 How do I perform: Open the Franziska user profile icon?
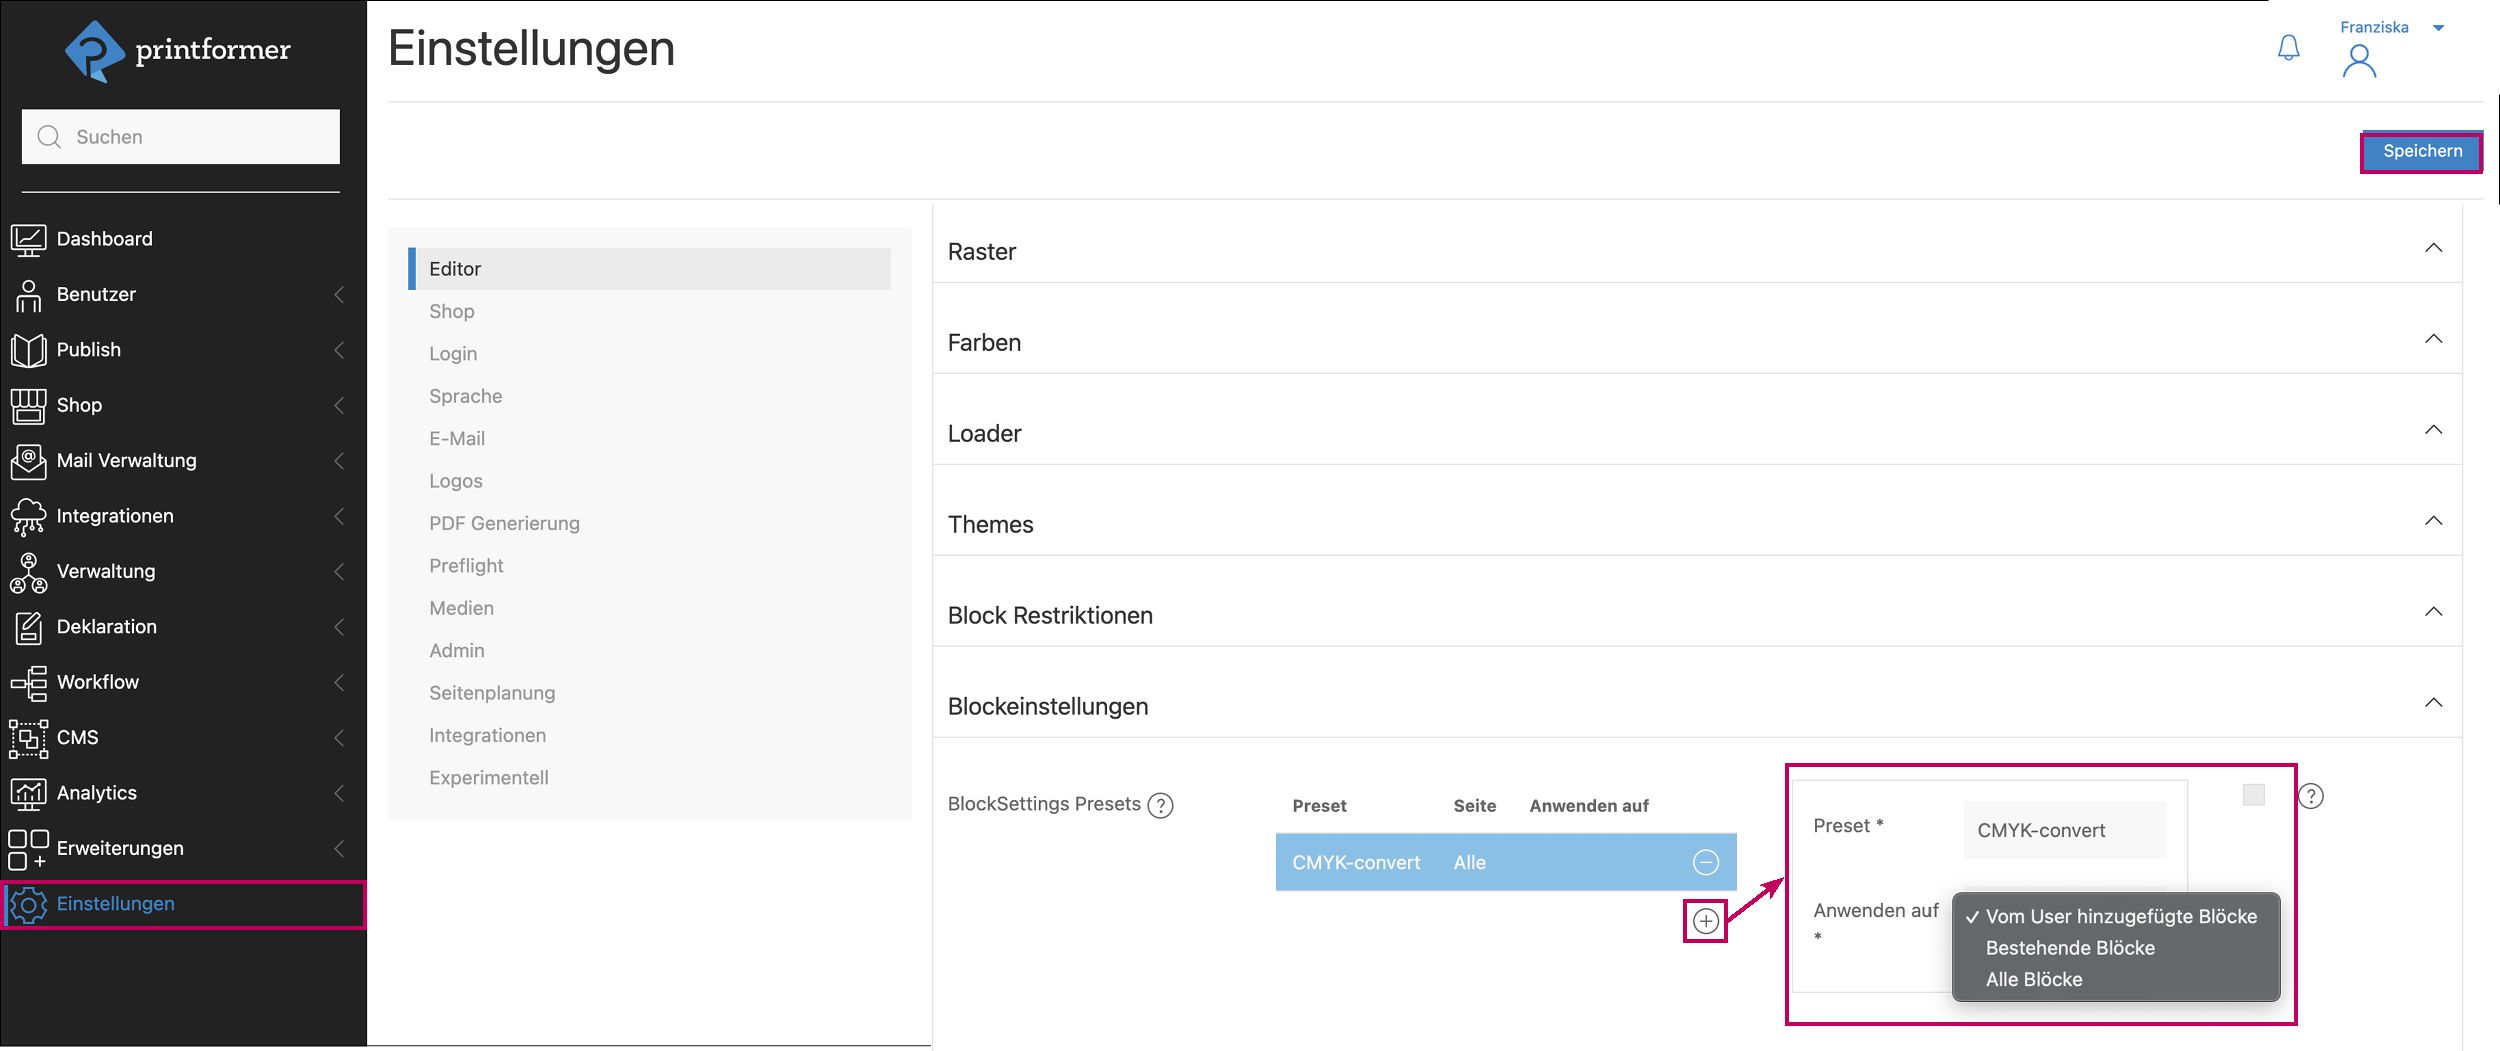[x=2359, y=61]
